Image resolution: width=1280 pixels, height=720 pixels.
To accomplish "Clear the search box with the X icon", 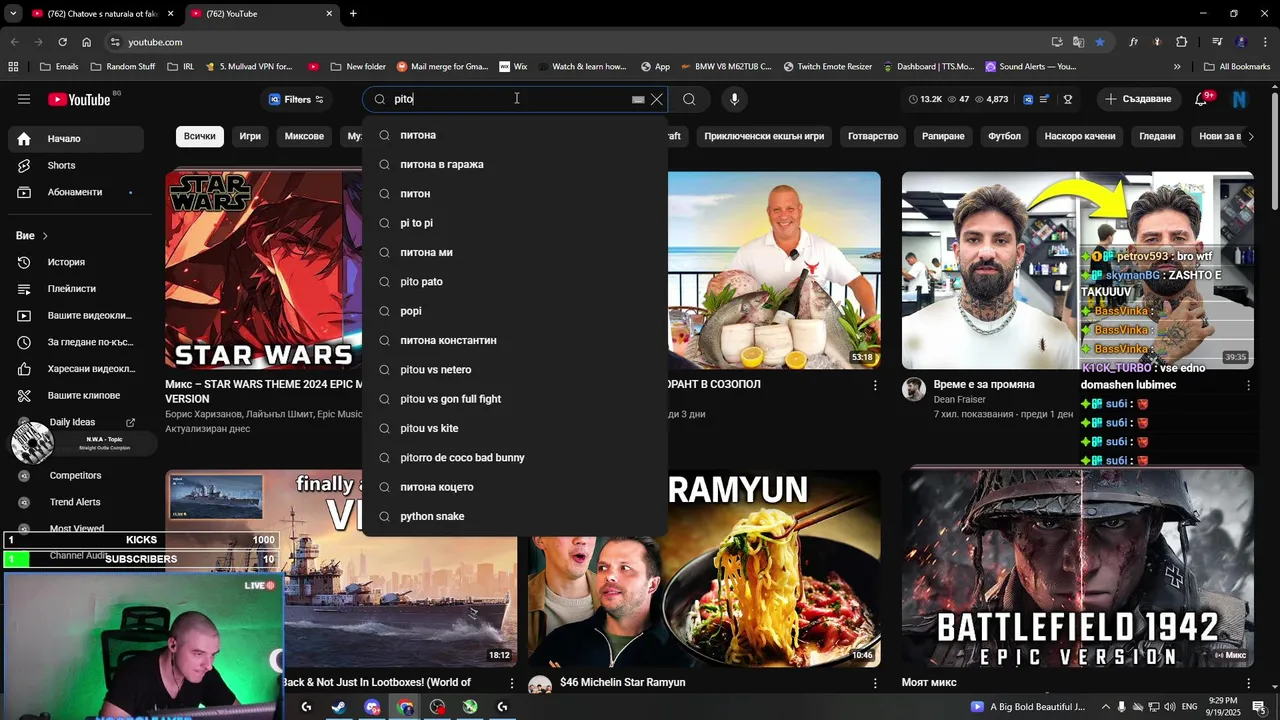I will (657, 99).
